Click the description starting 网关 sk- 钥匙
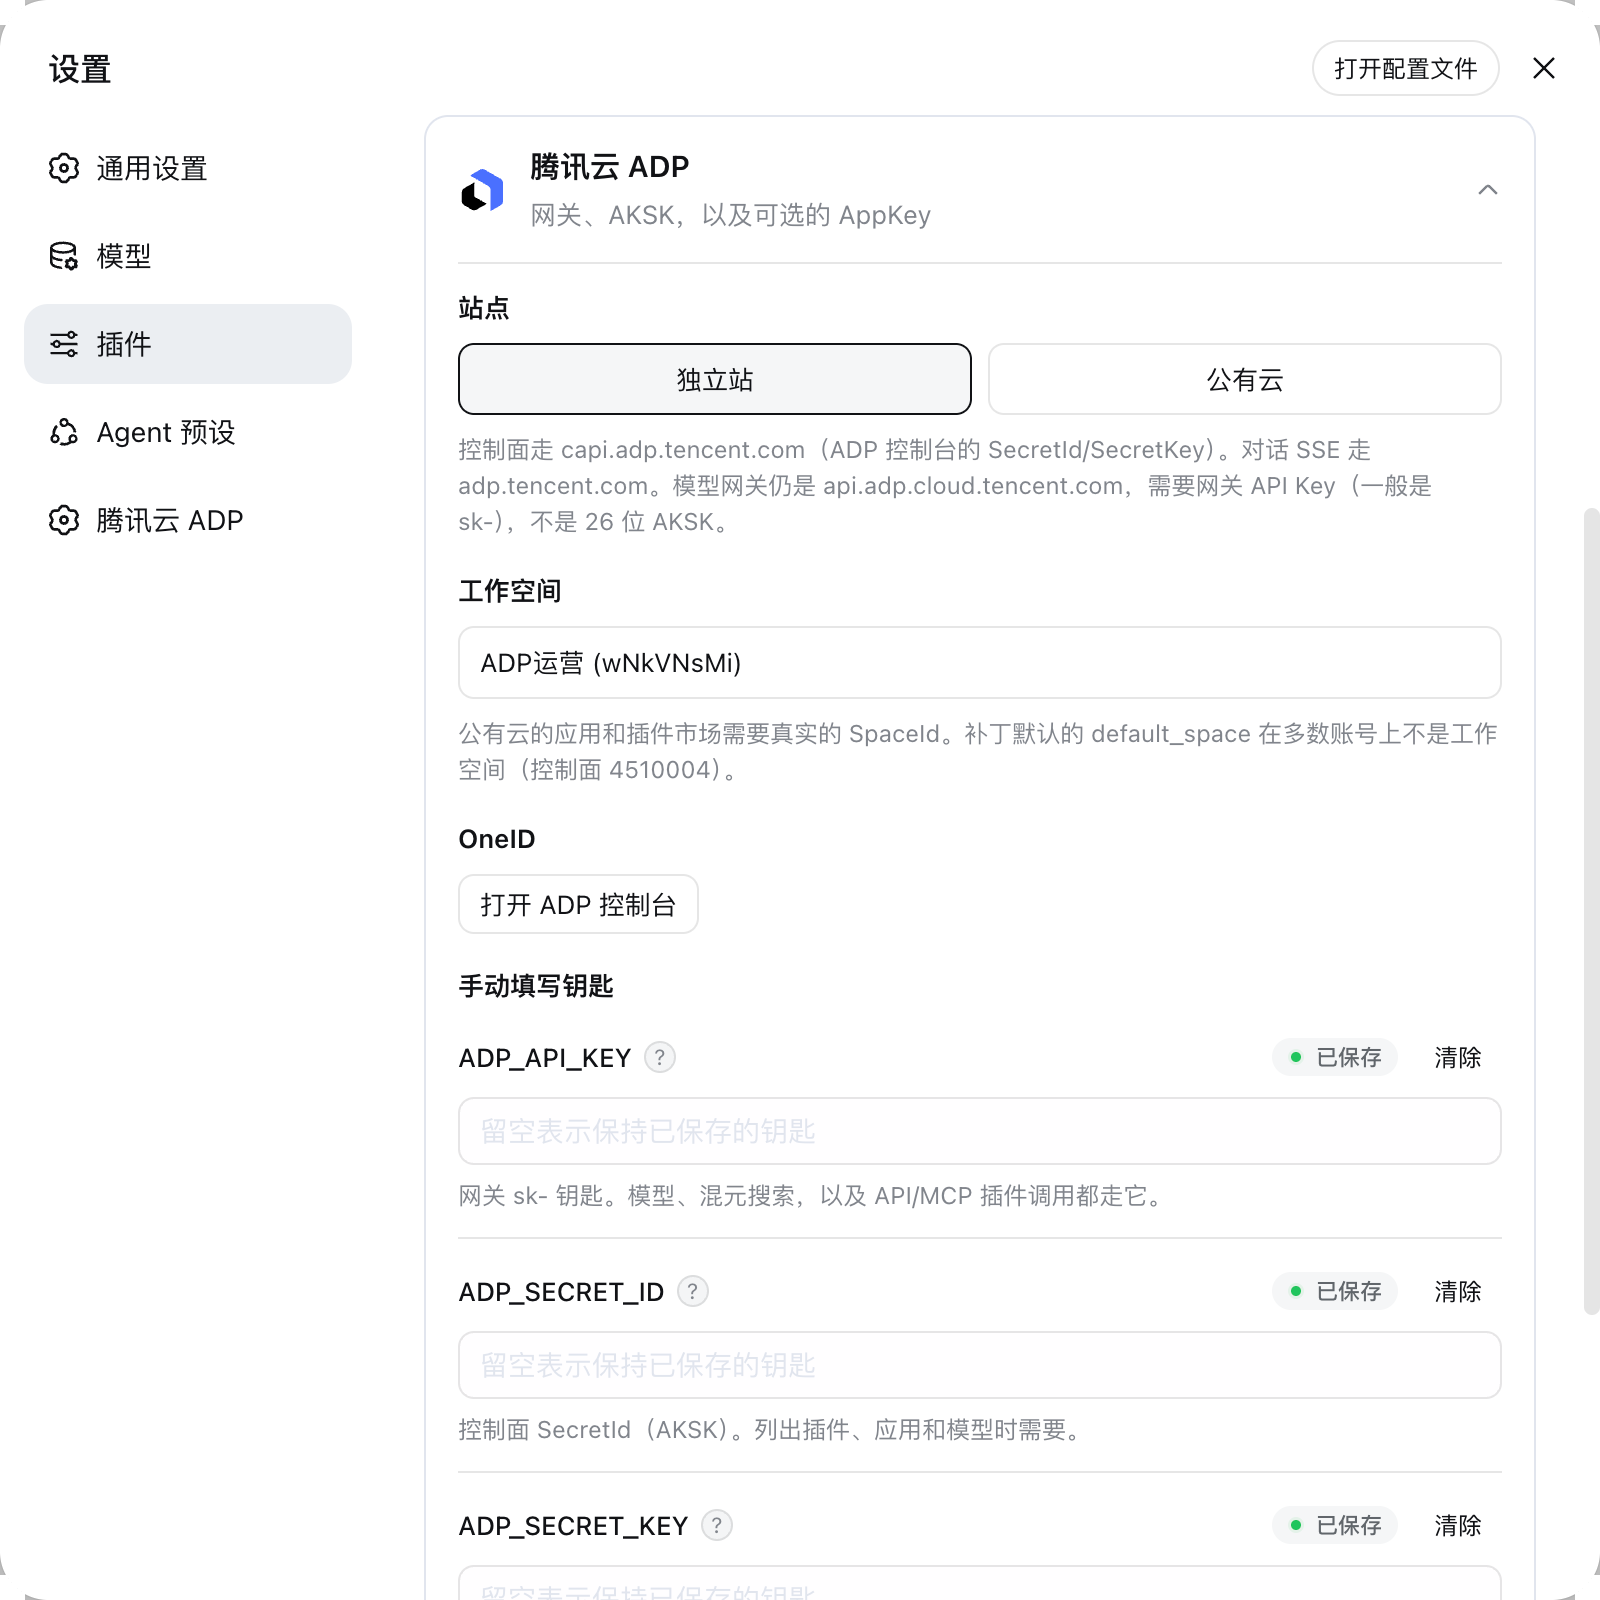 [814, 1196]
